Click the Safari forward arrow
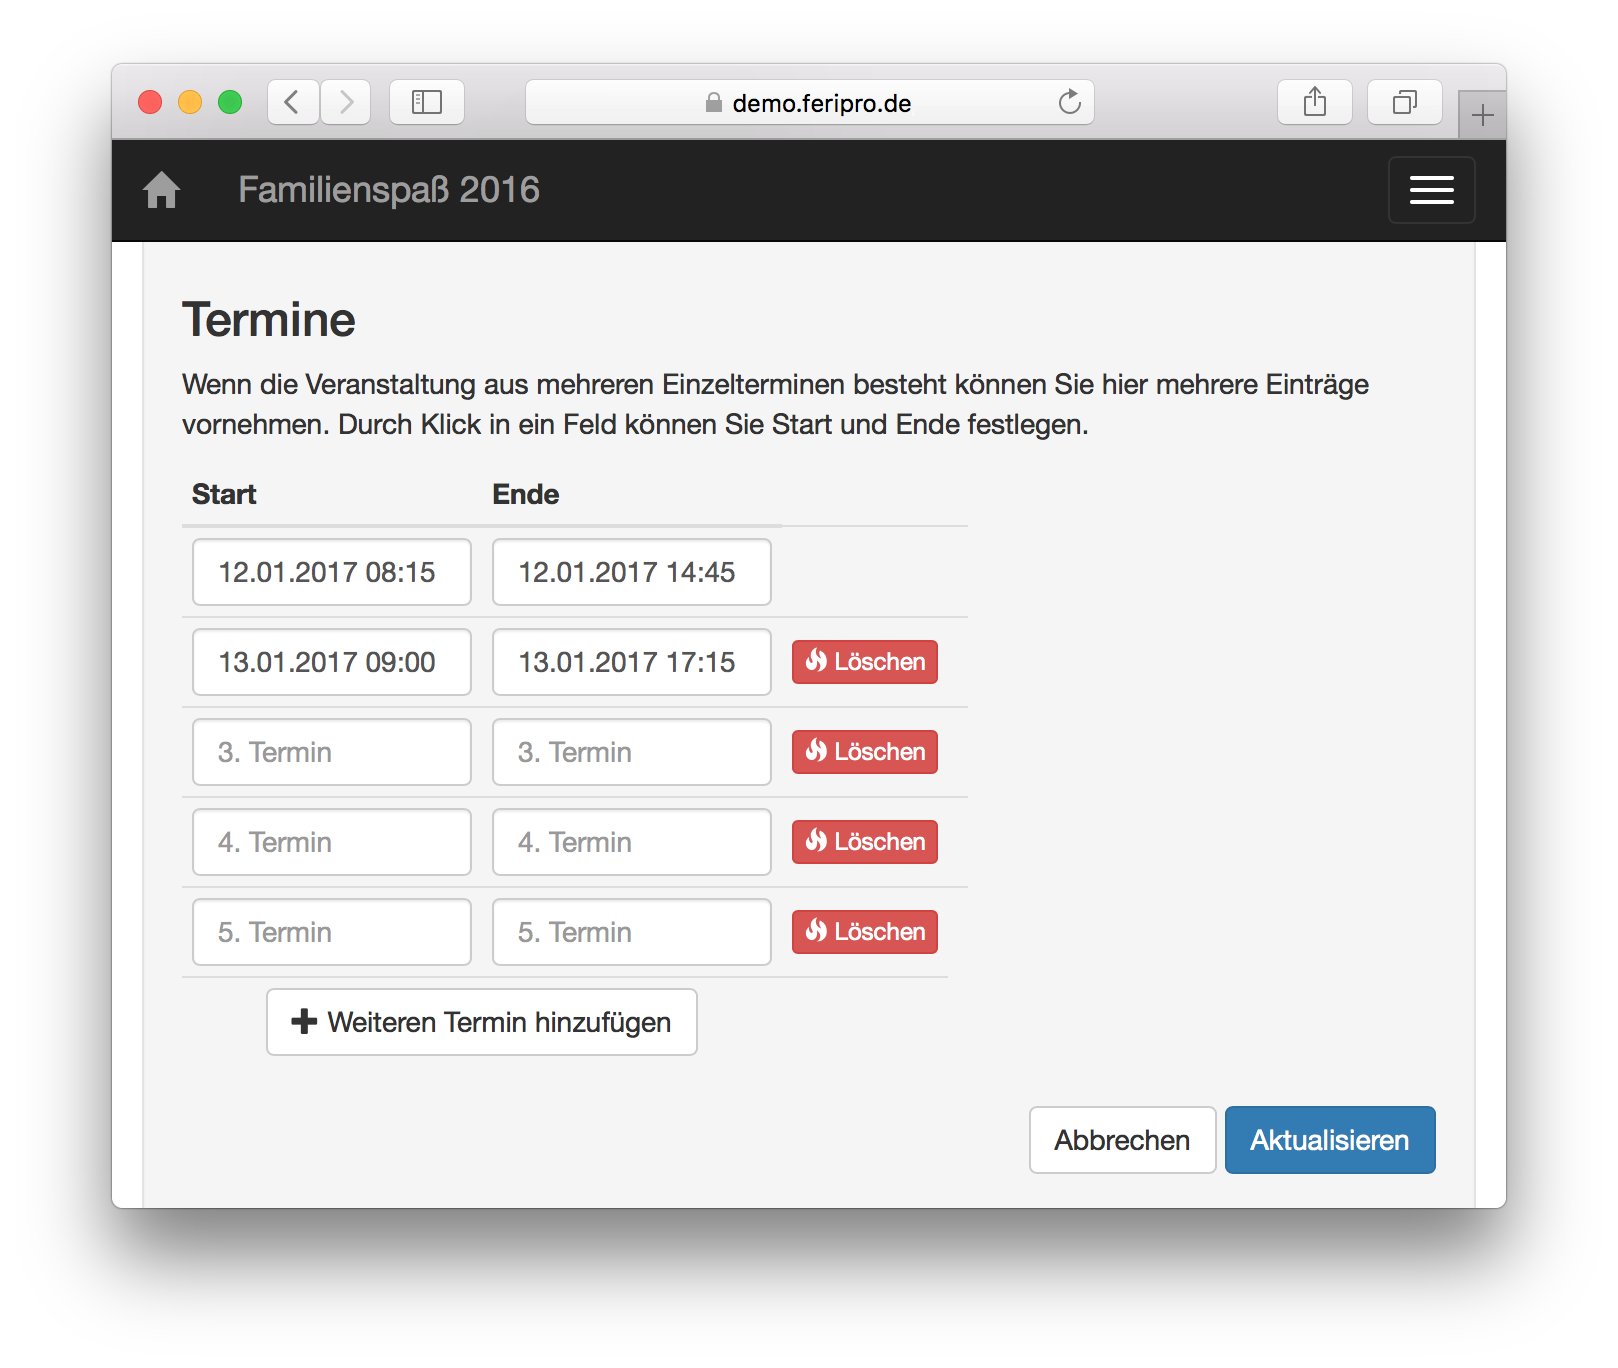 pos(346,102)
